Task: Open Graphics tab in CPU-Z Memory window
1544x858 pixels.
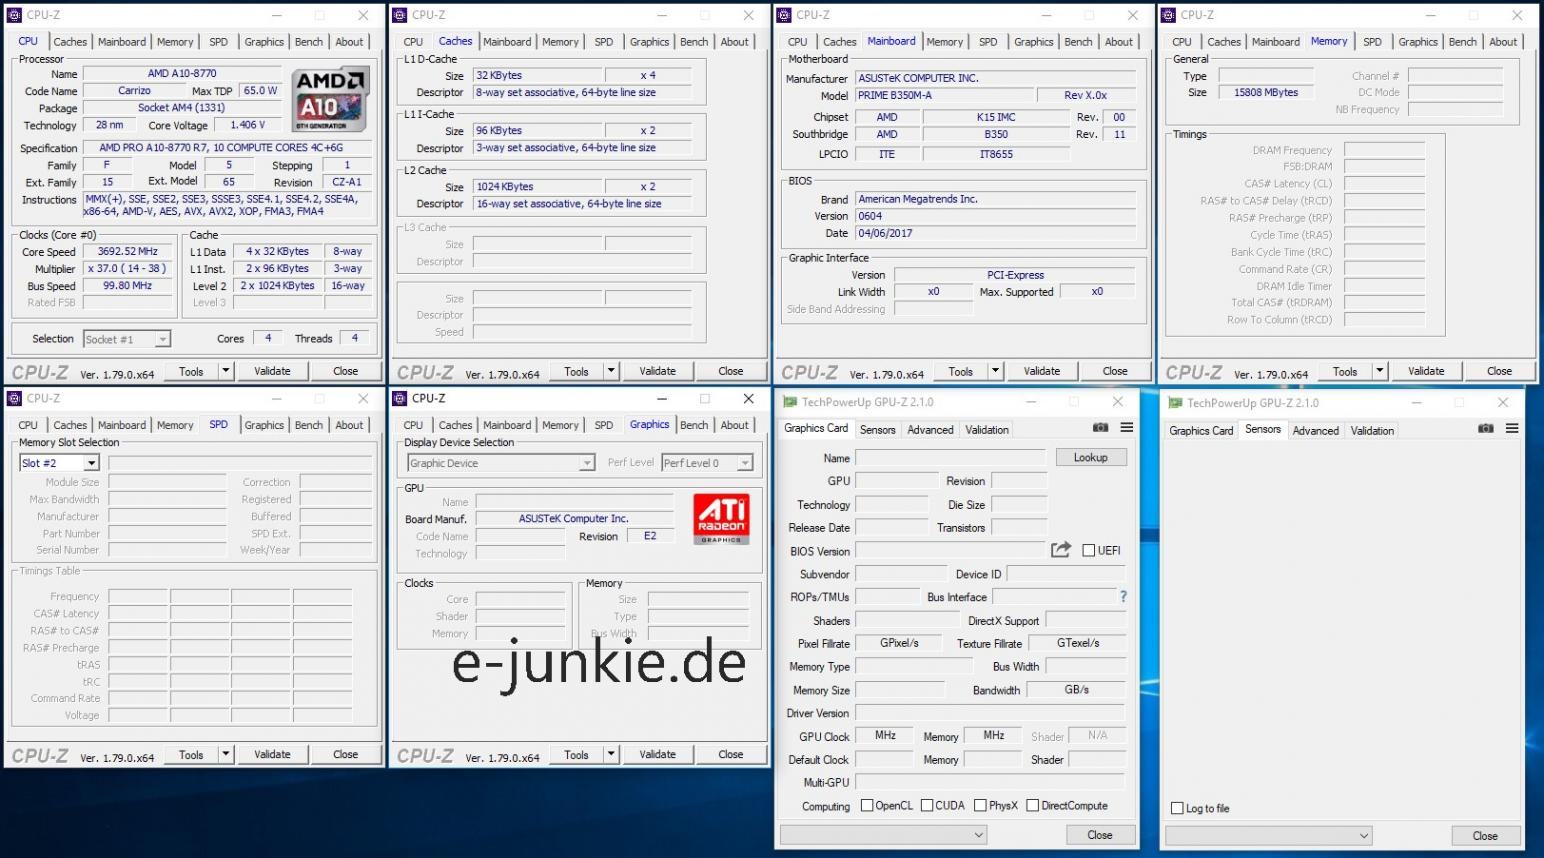Action: pyautogui.click(x=1418, y=42)
